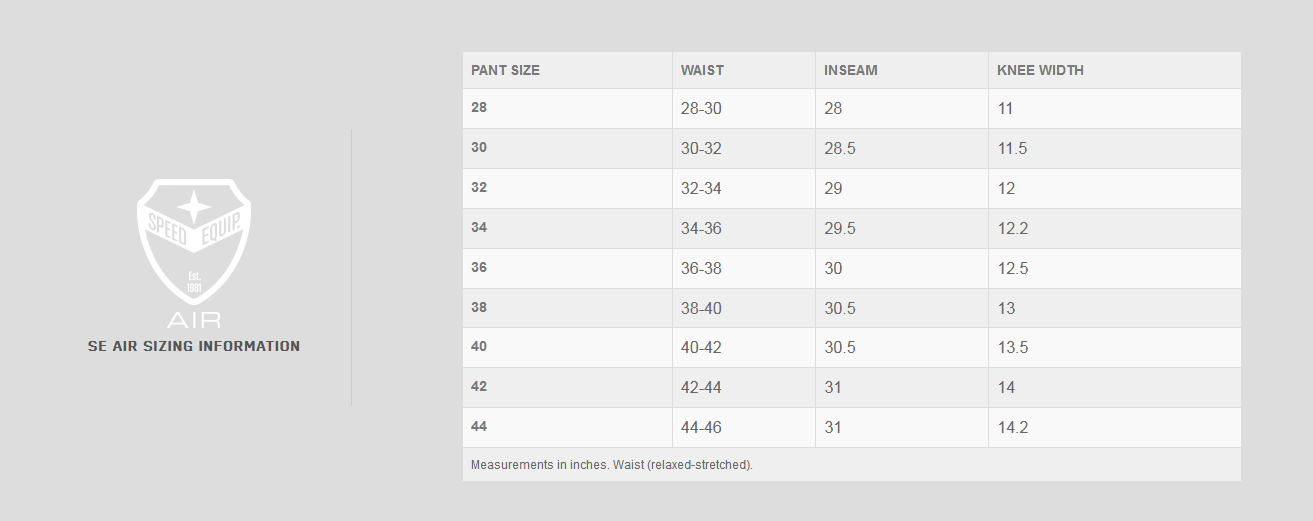This screenshot has width=1313, height=521.
Task: Click the INSEAM column header
Action: (x=851, y=70)
